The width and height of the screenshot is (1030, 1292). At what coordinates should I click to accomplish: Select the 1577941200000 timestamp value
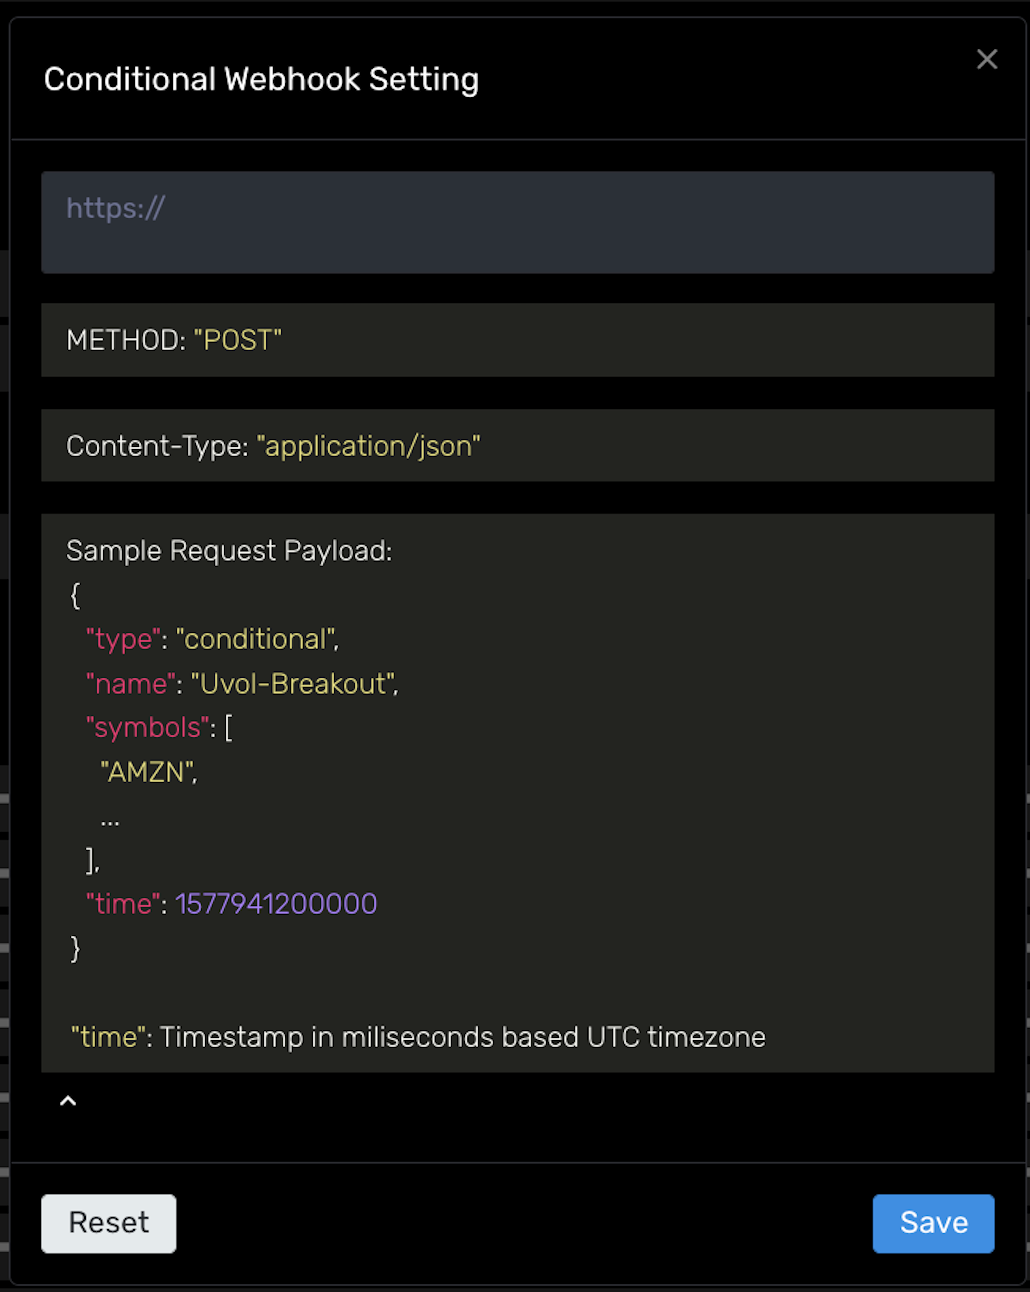[x=276, y=904]
